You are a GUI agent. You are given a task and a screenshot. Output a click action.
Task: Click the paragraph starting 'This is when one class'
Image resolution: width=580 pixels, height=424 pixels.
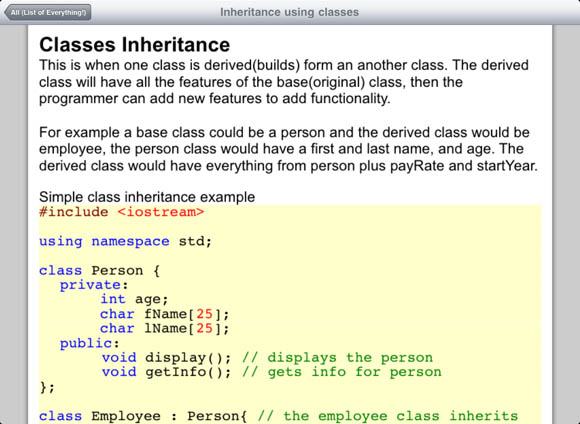click(x=284, y=82)
